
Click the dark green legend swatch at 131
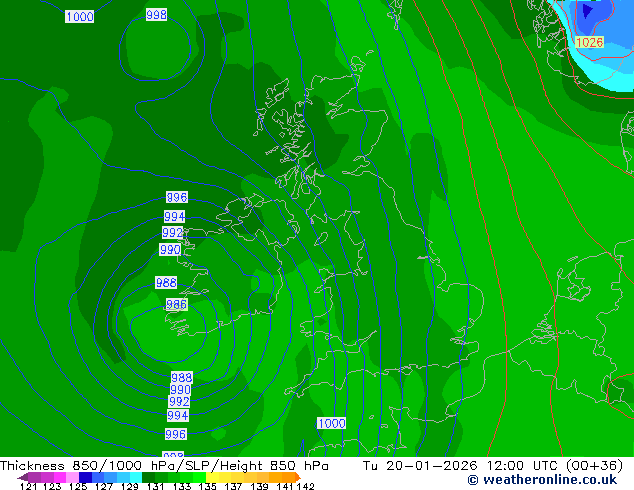click(x=148, y=477)
